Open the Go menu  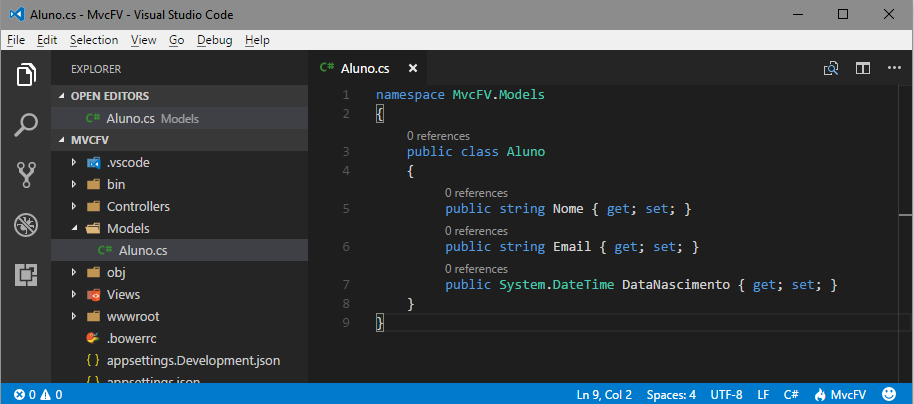(177, 40)
